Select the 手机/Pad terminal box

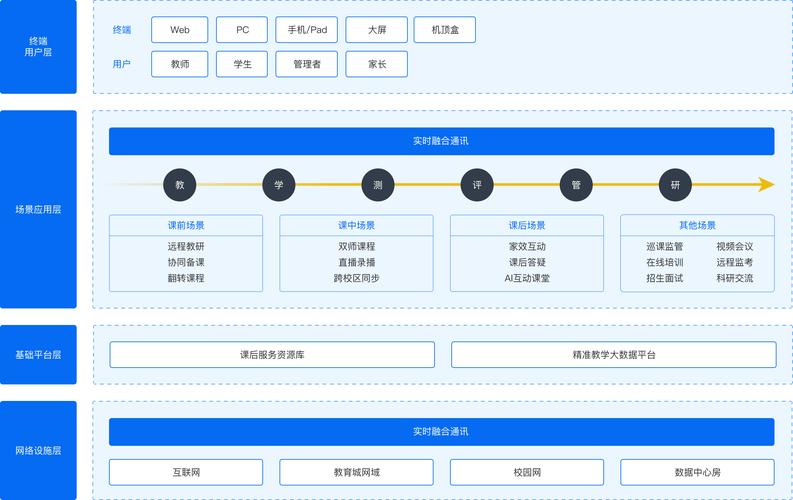307,30
